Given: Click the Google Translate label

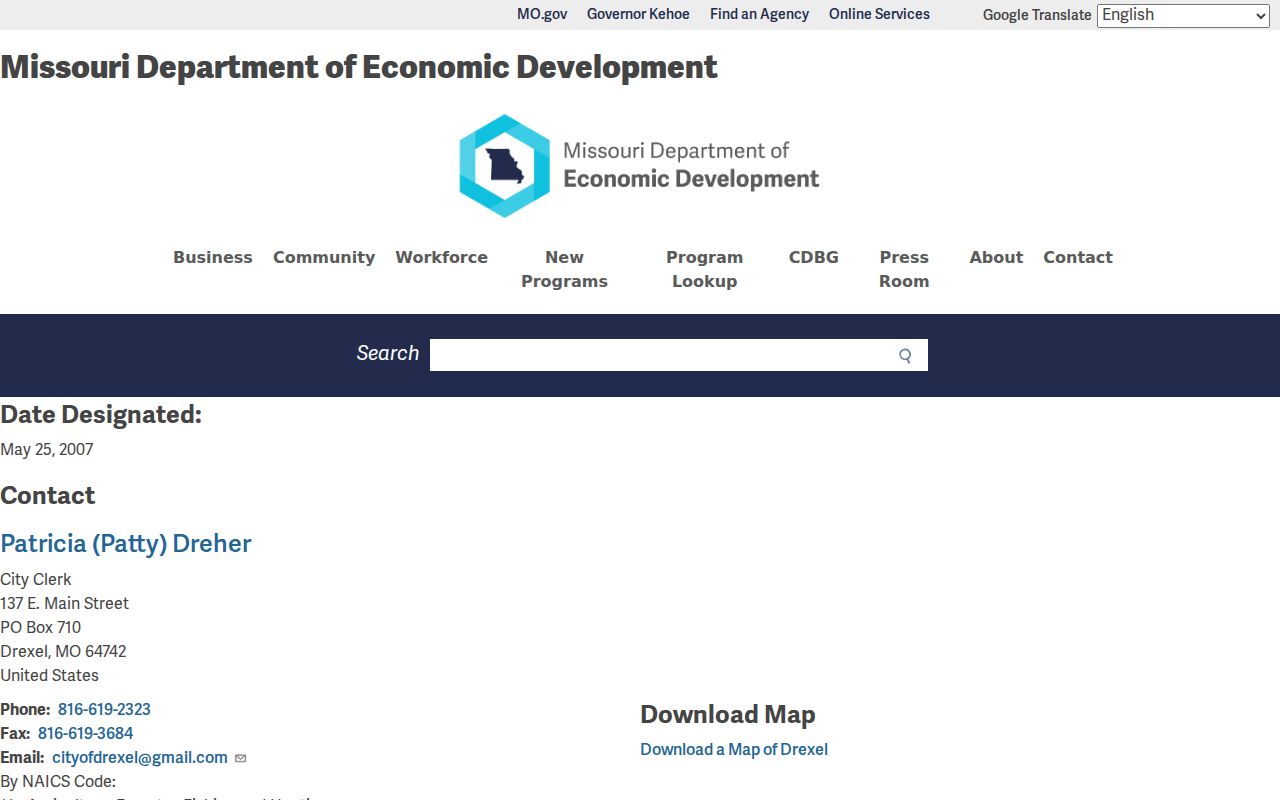Looking at the screenshot, I should [x=1037, y=15].
